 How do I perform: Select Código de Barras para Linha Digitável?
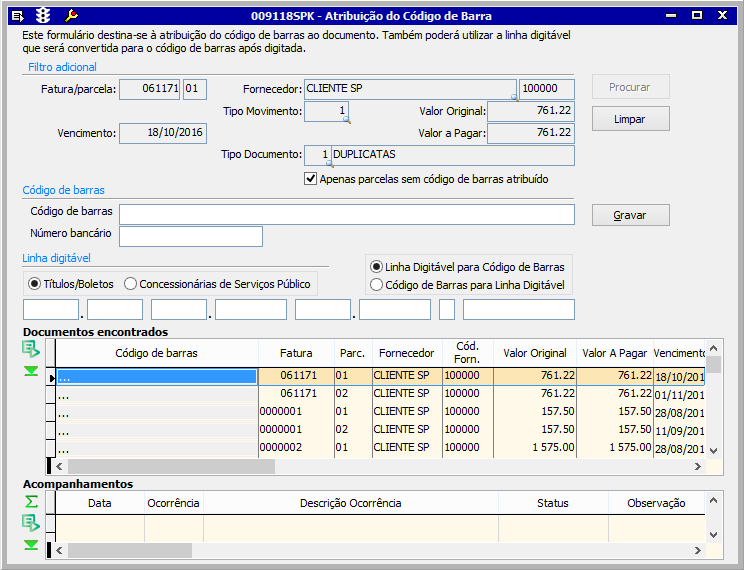tap(376, 285)
